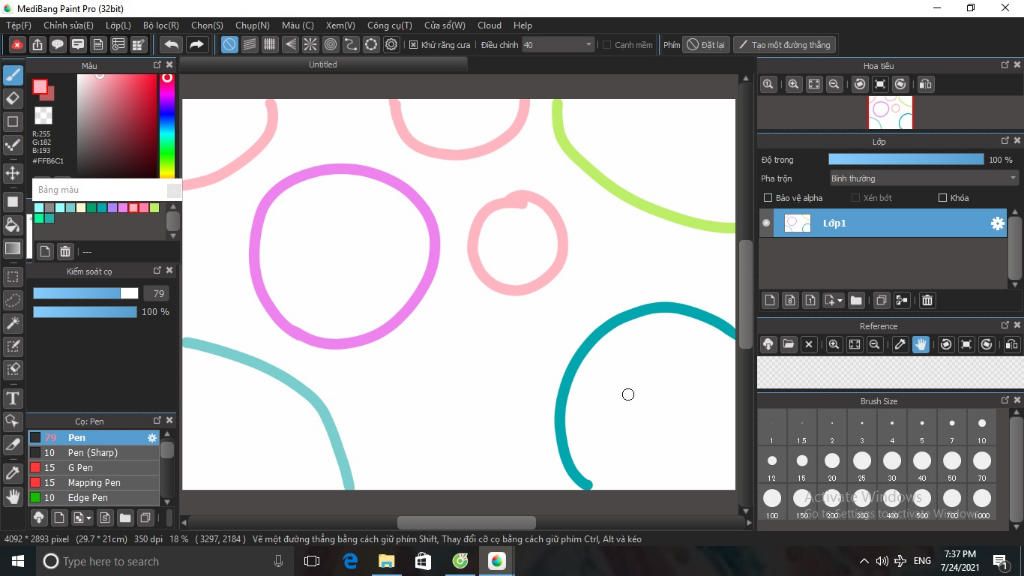Screen dimensions: 1024x576
Task: Toggle the eyedropper in Reference panel
Action: pos(899,344)
